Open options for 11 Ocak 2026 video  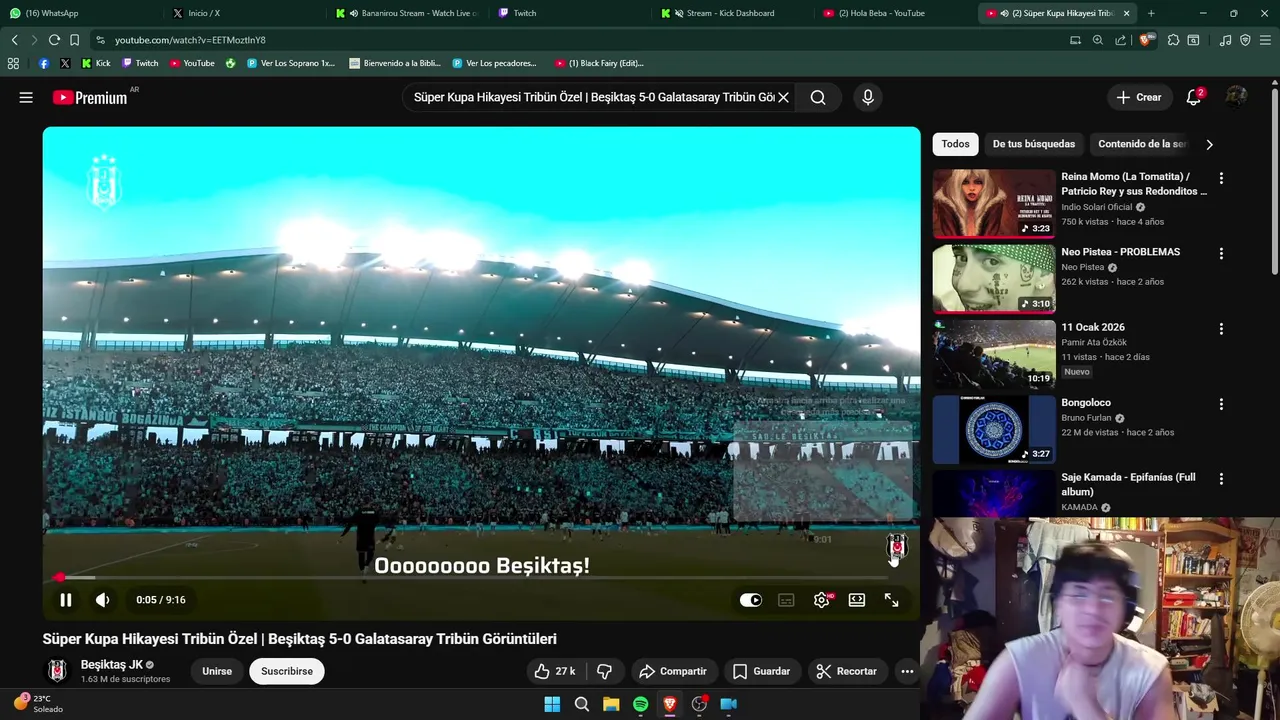[x=1221, y=328]
